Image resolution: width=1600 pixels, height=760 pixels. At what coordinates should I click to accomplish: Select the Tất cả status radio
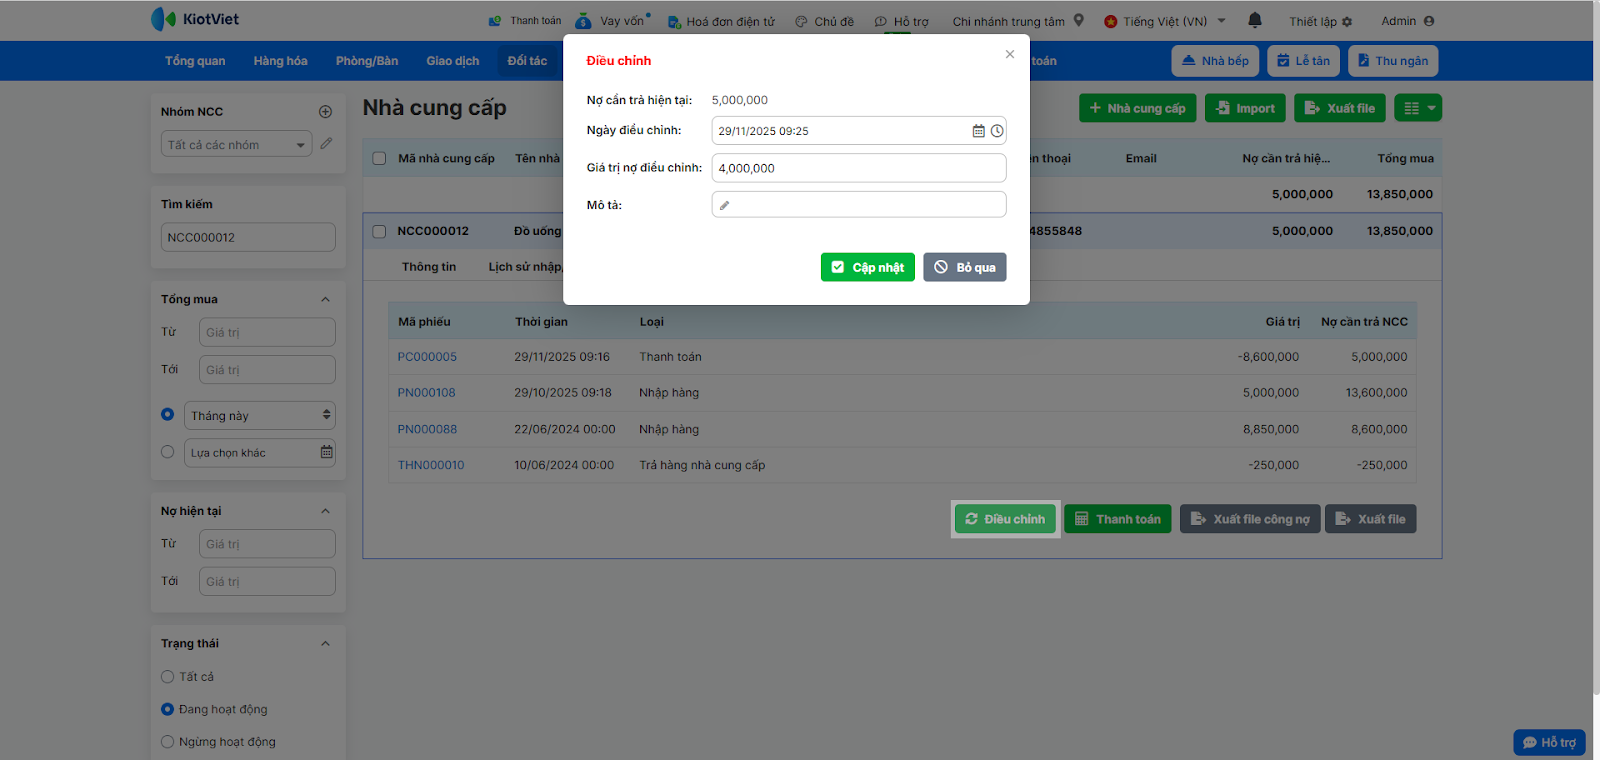point(167,677)
